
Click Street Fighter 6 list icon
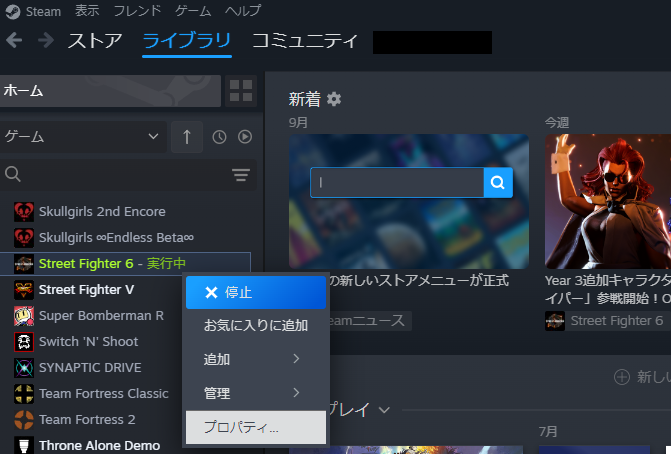(24, 264)
